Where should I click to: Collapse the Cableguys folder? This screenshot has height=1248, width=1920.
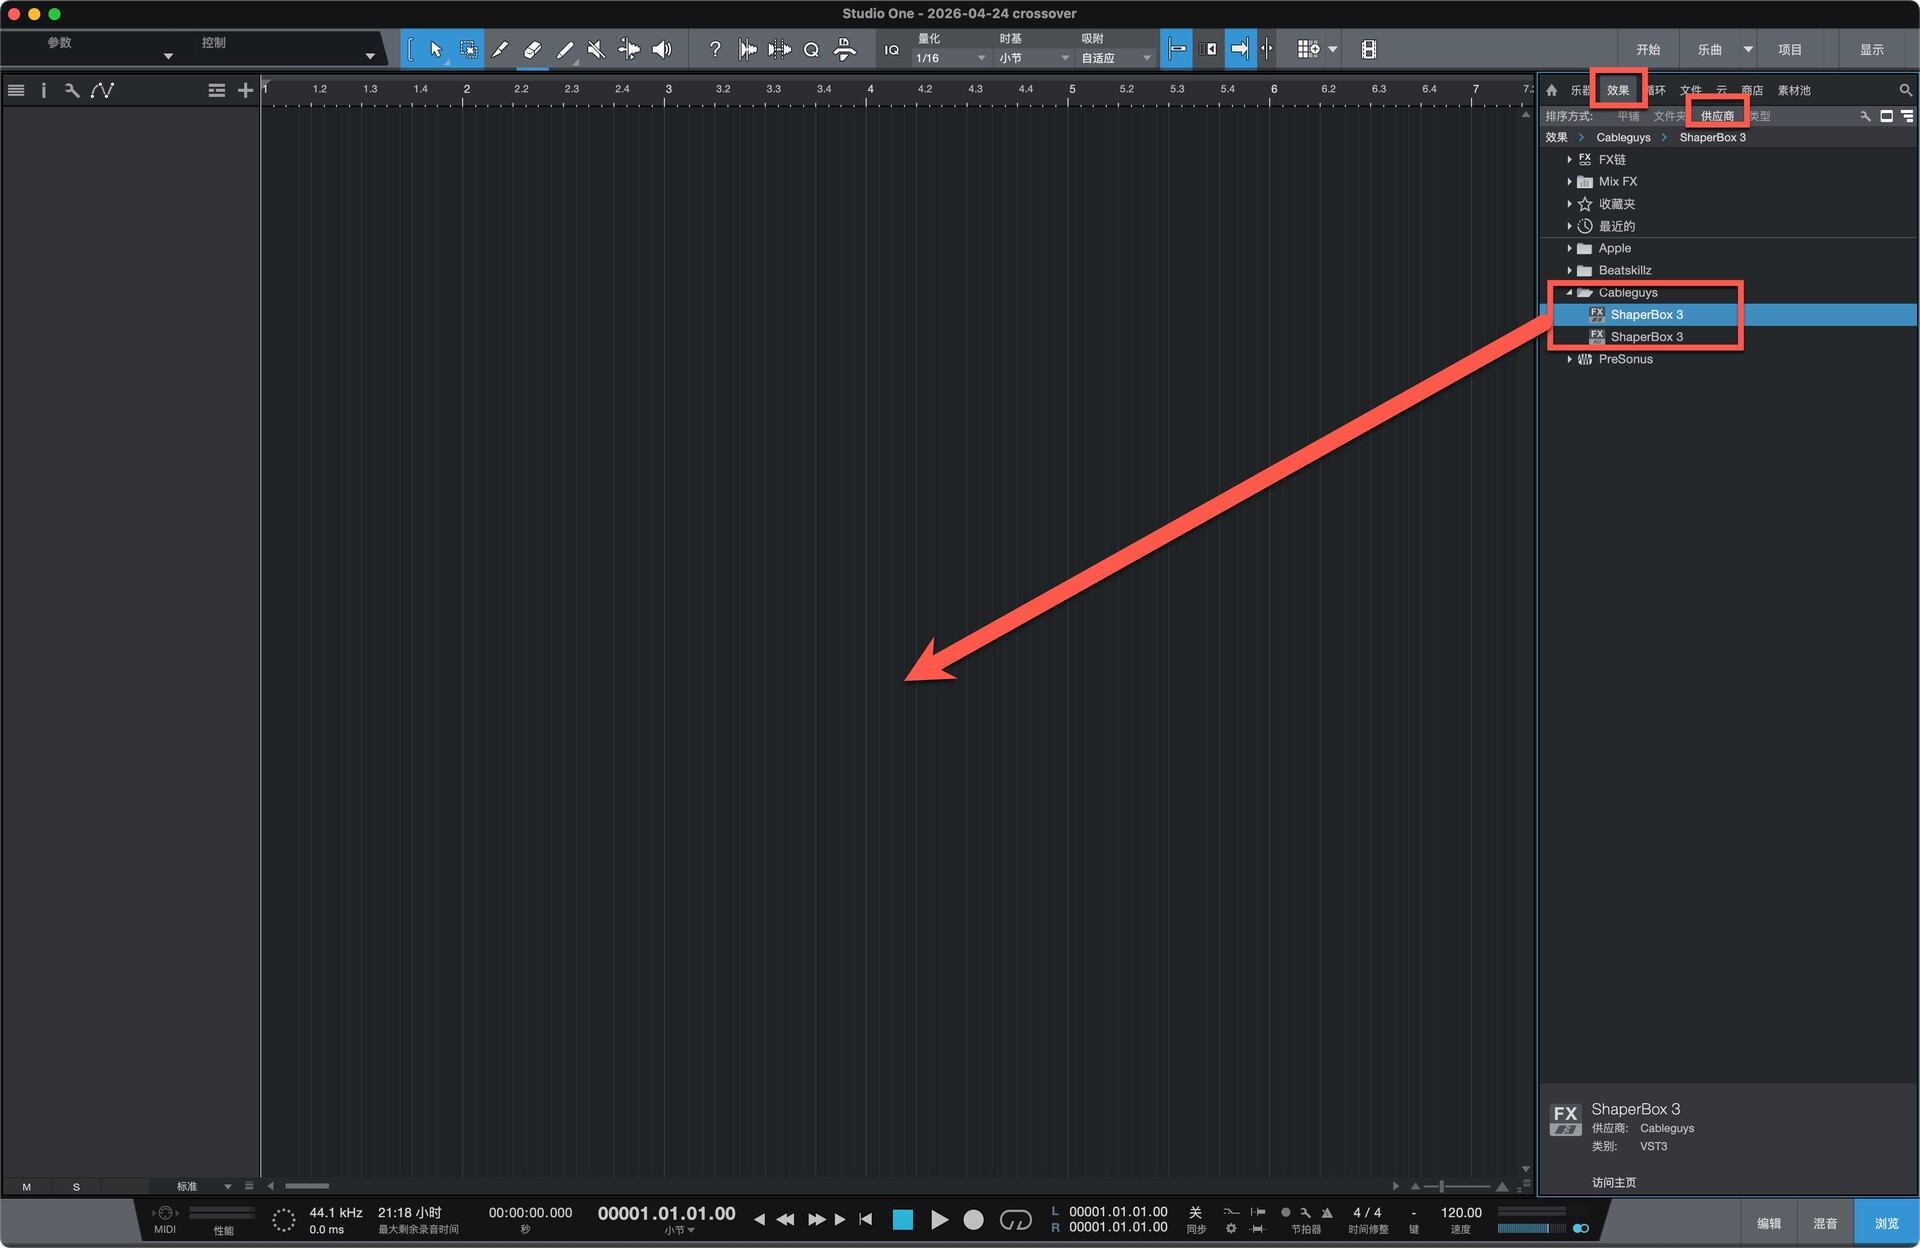click(1570, 293)
